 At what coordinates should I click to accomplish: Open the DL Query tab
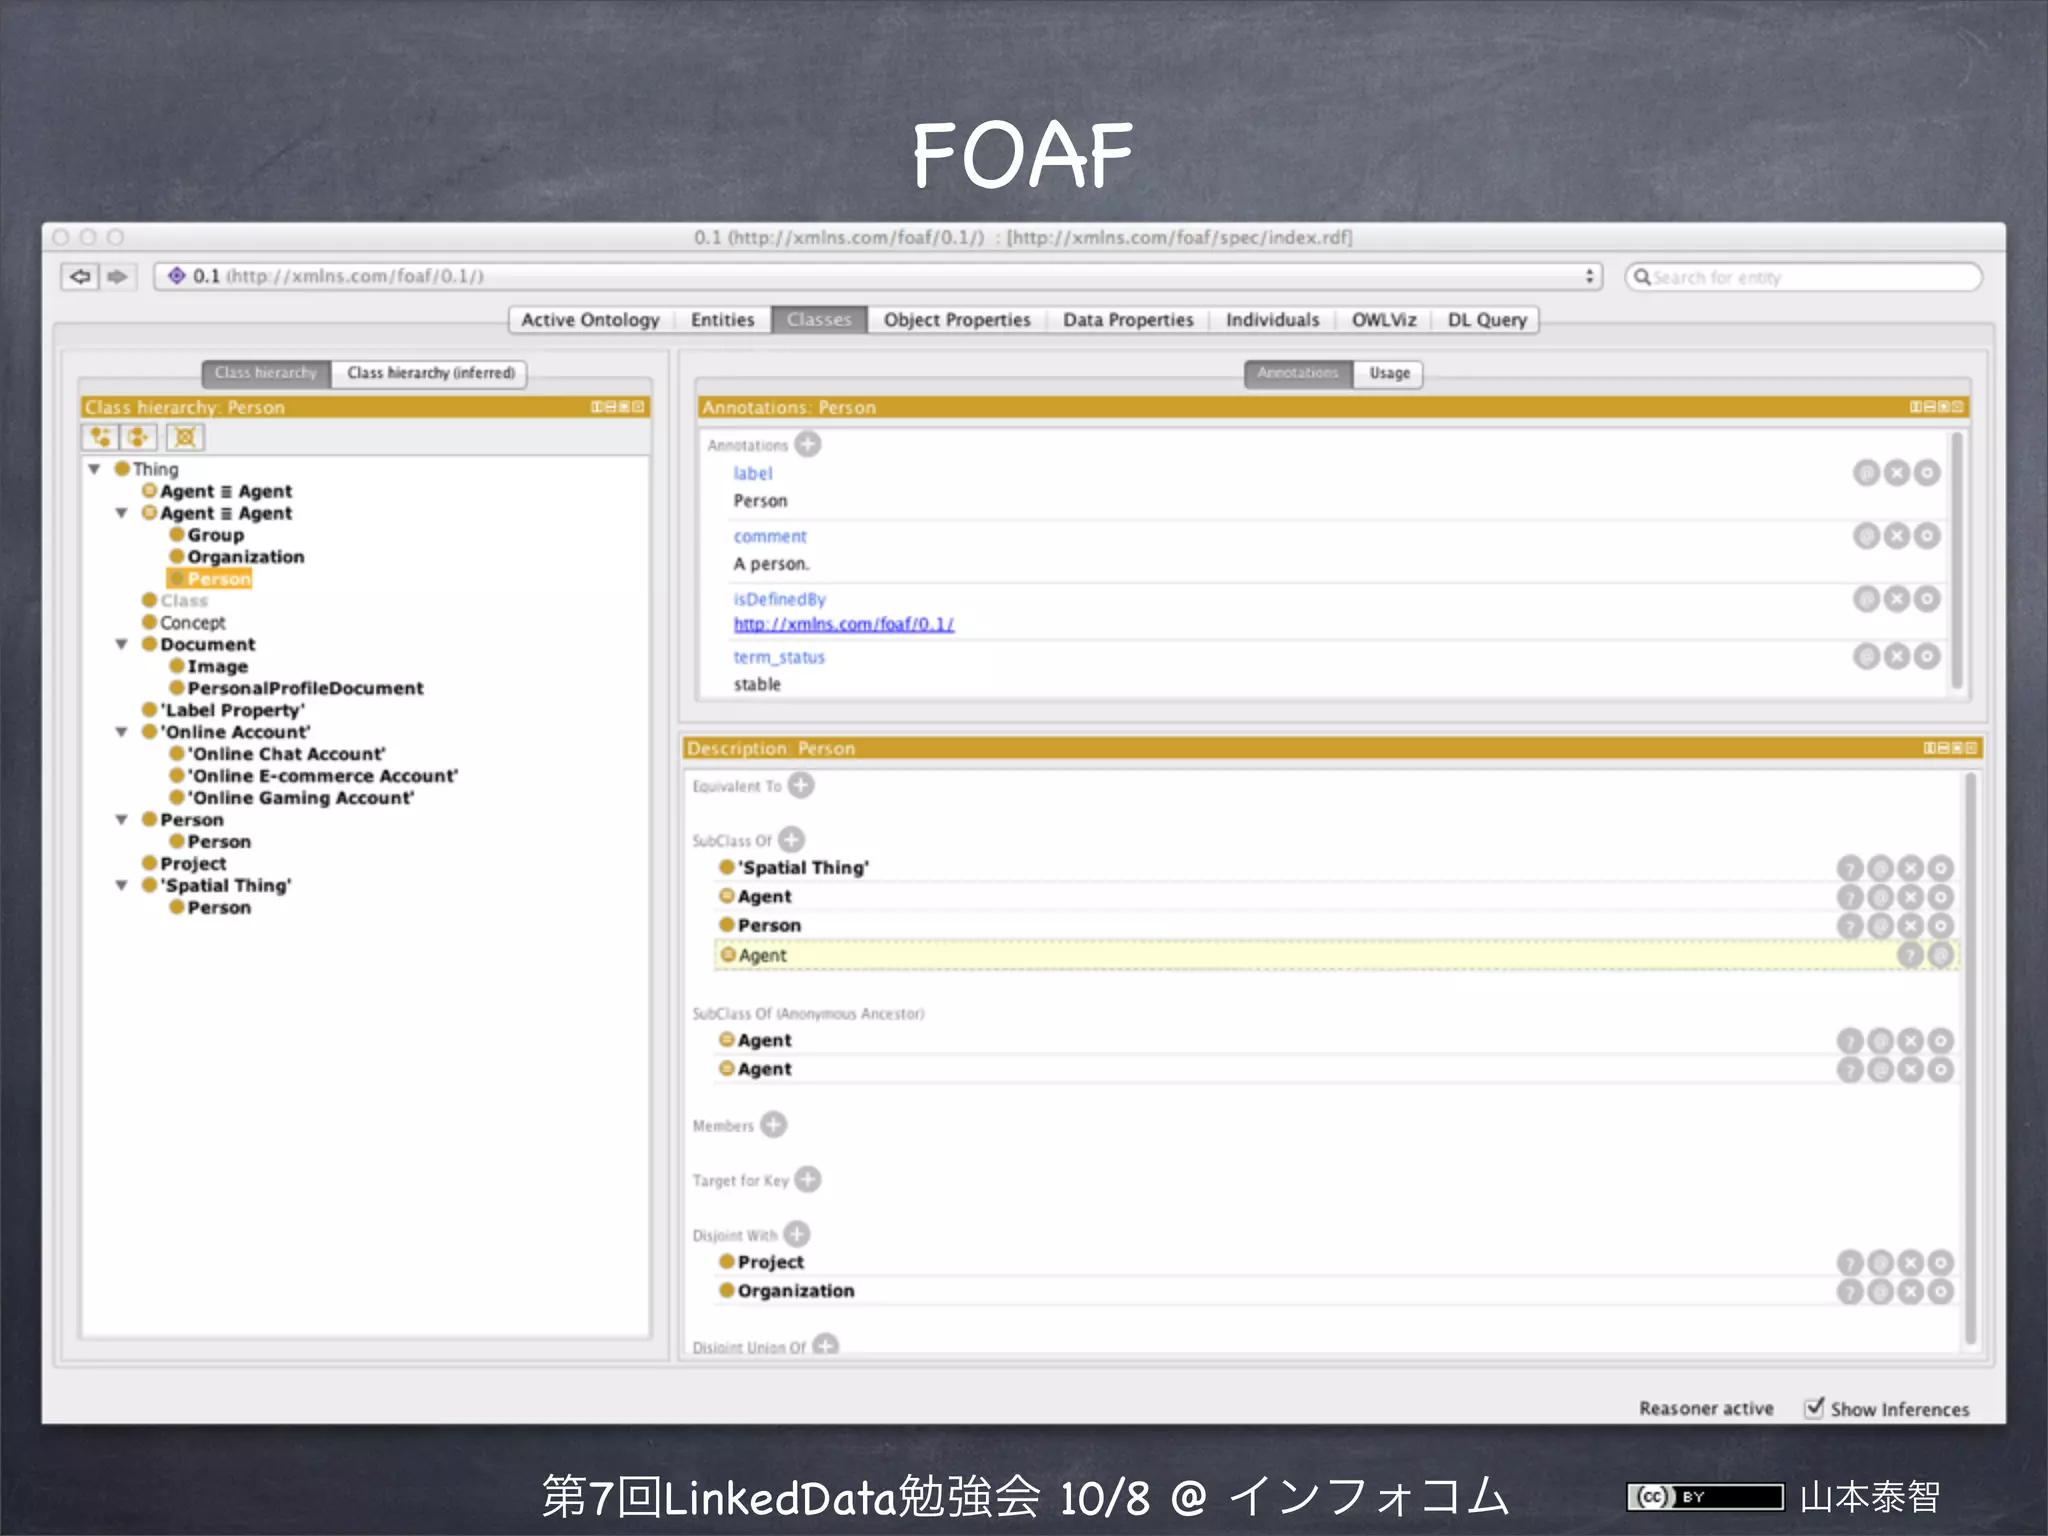coord(1487,320)
